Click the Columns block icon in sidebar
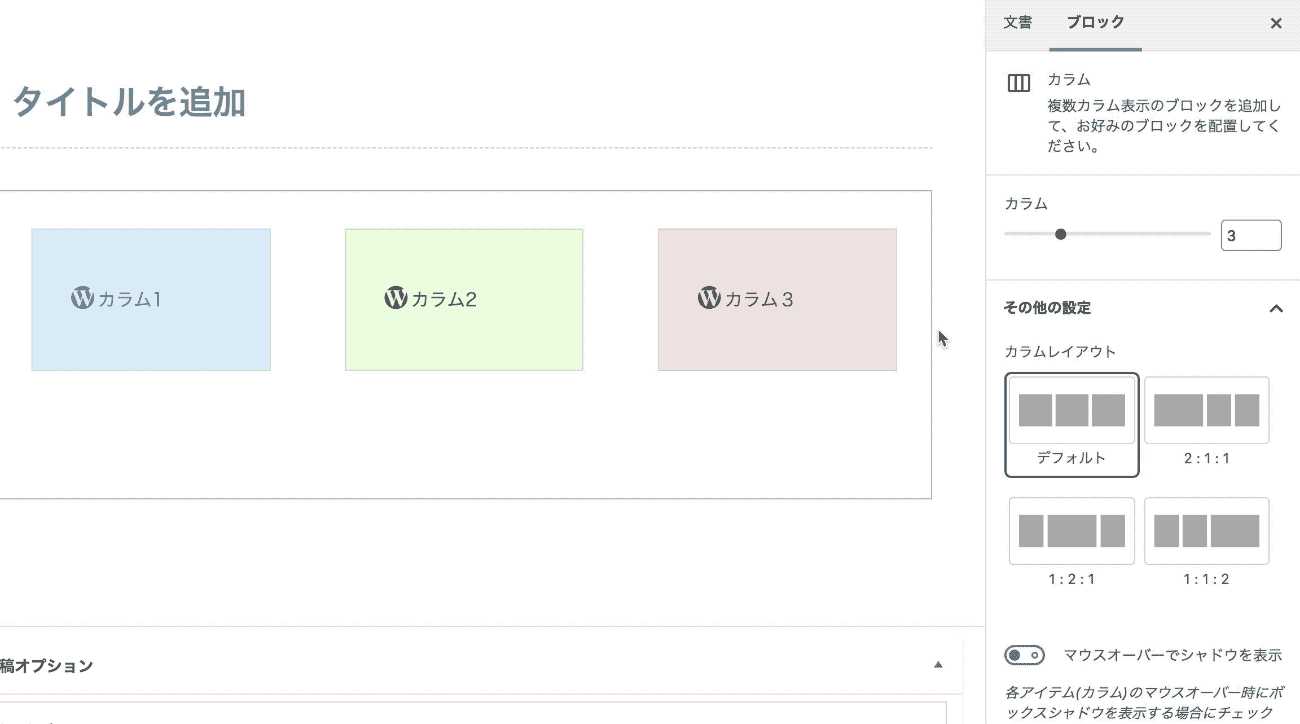1300x724 pixels. (1018, 84)
